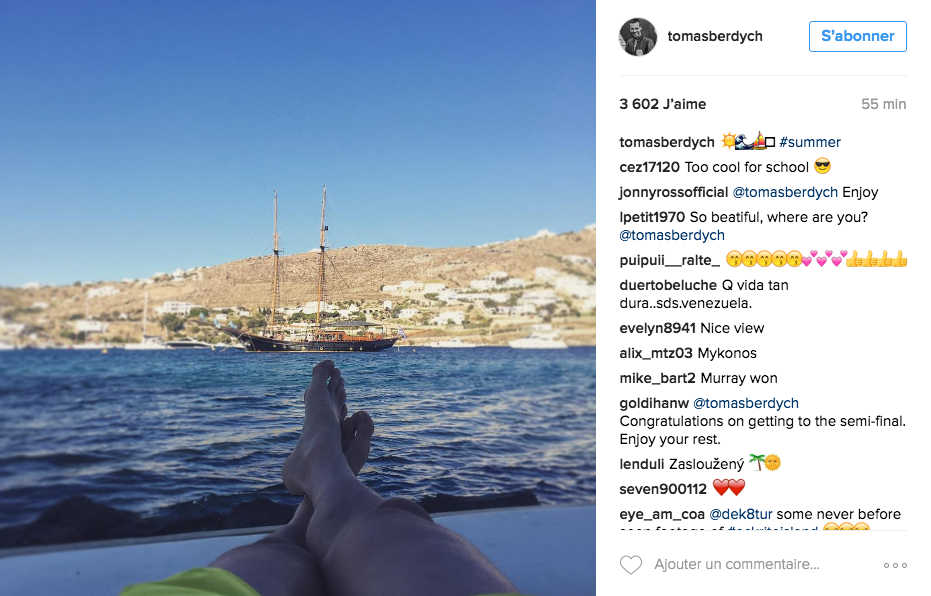Click the S'abonner follow button
This screenshot has width=931, height=596.
[x=857, y=36]
